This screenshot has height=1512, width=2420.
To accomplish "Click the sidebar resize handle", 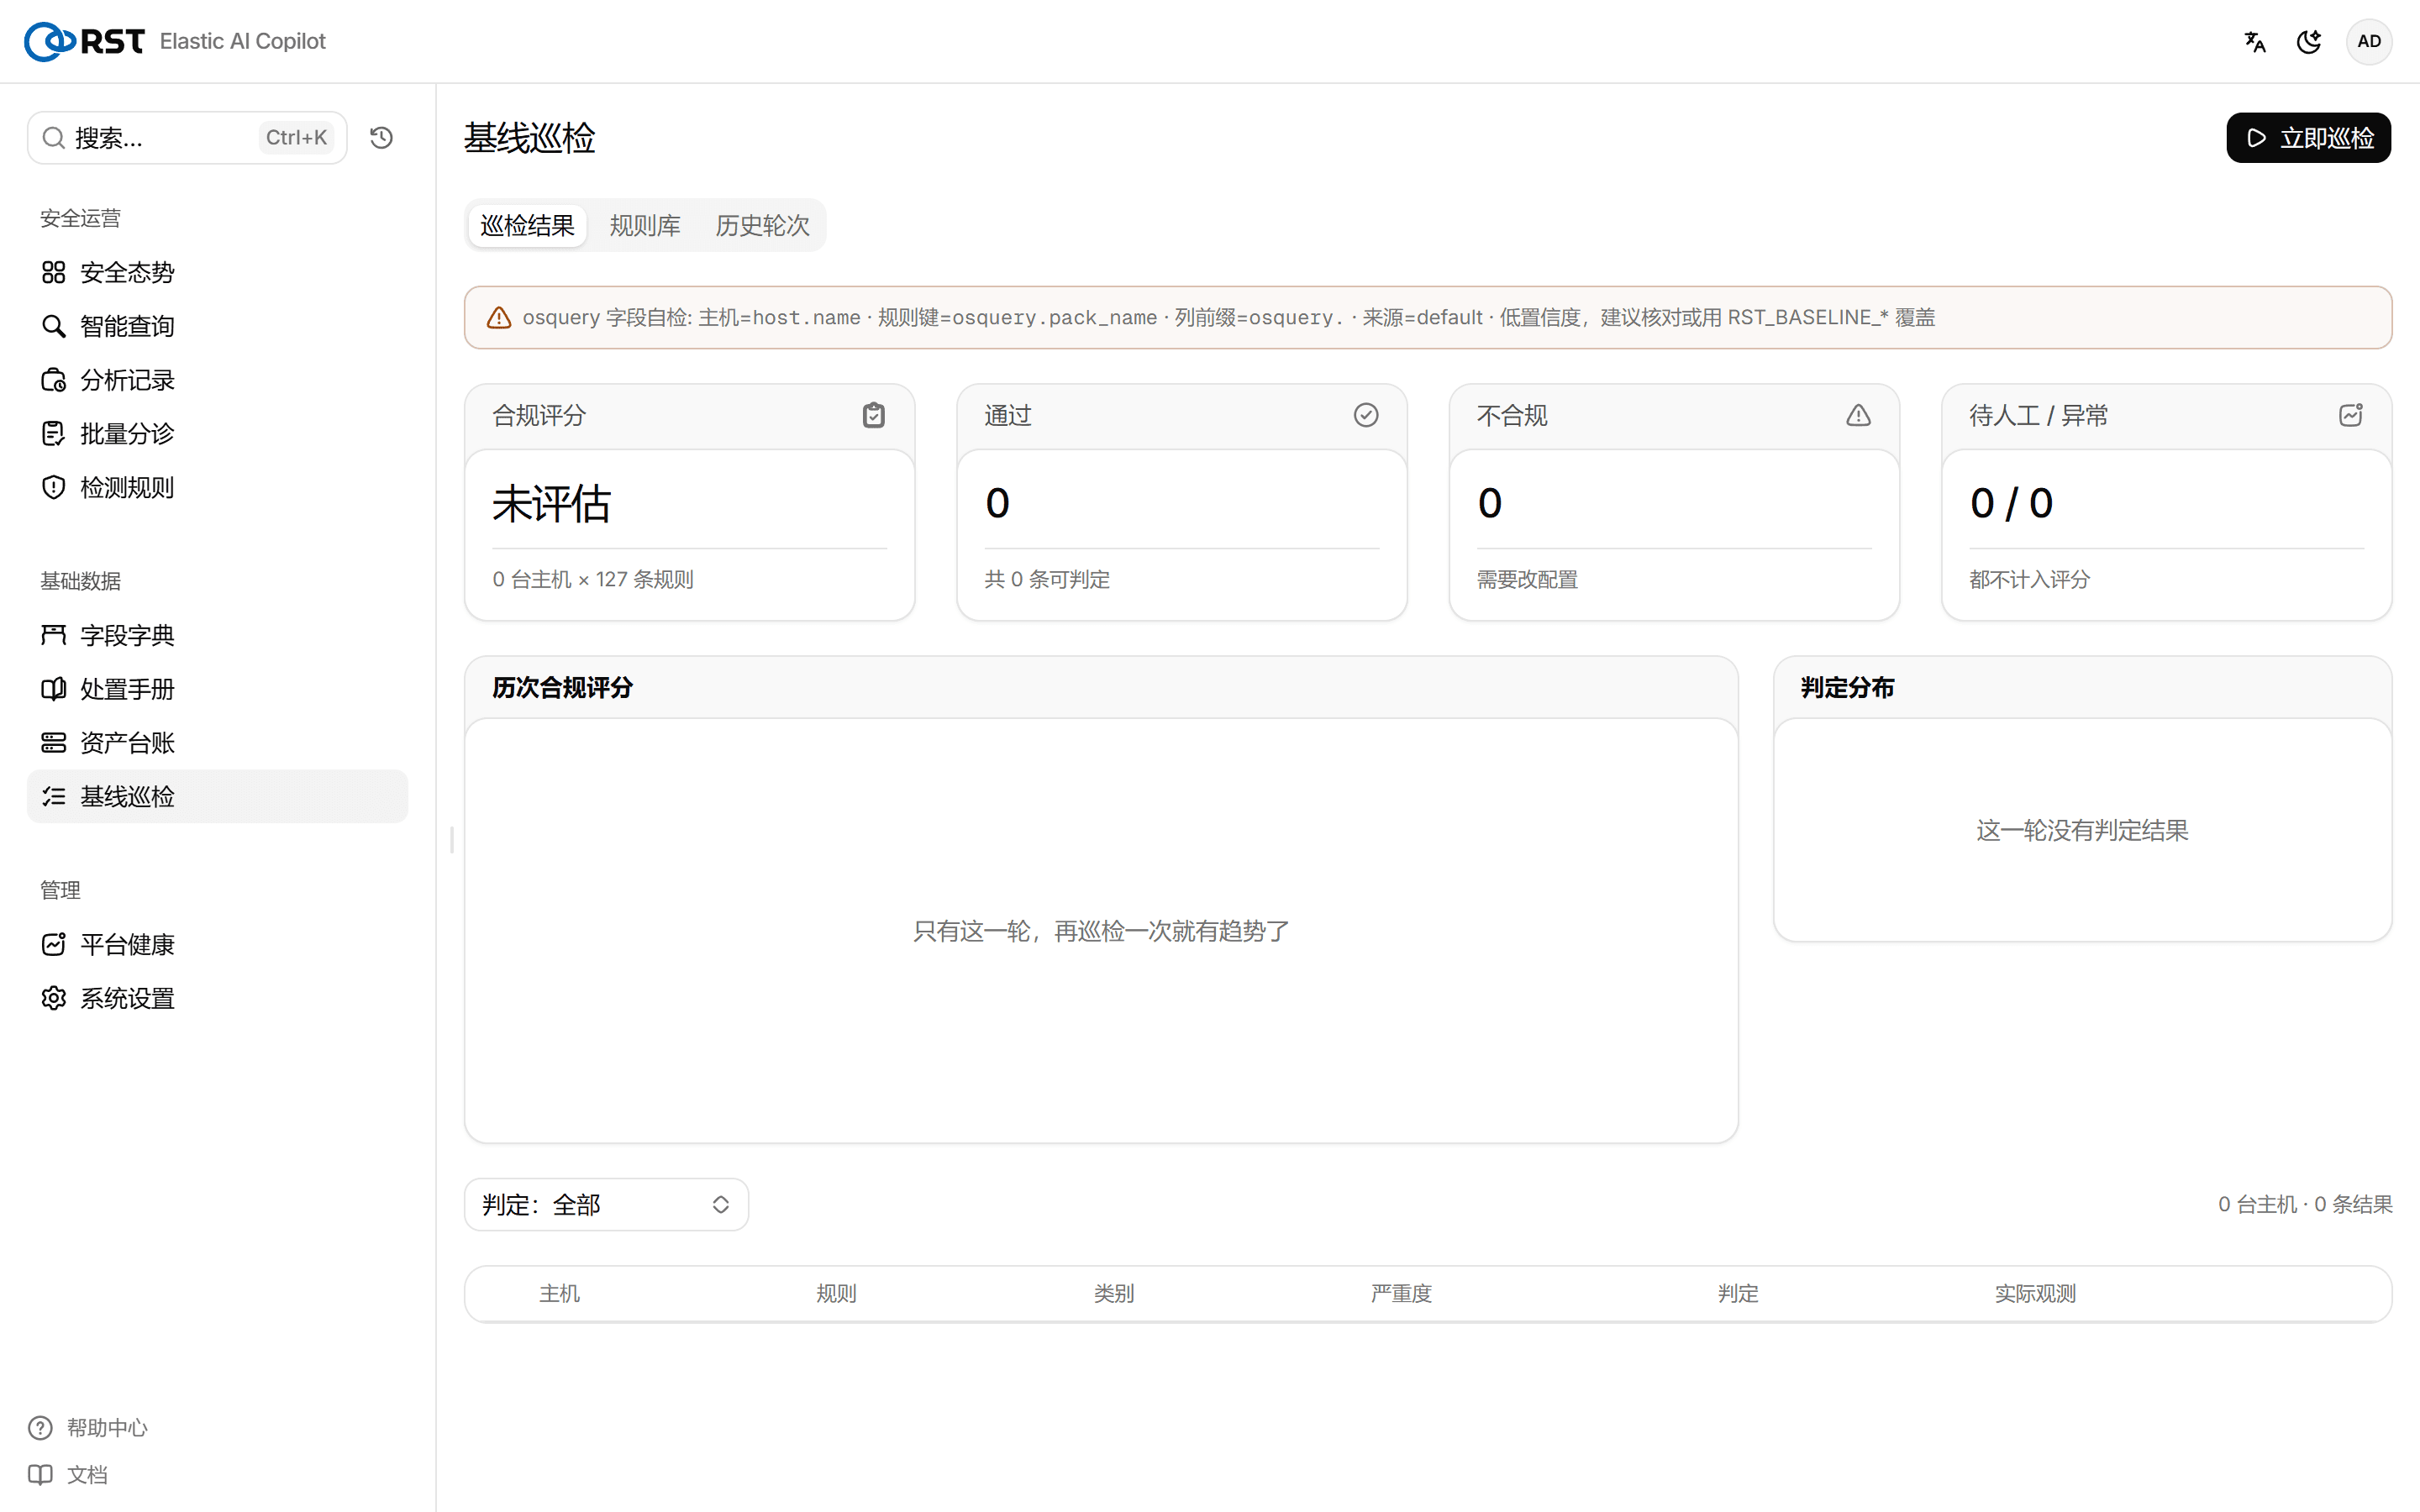I will pos(452,840).
